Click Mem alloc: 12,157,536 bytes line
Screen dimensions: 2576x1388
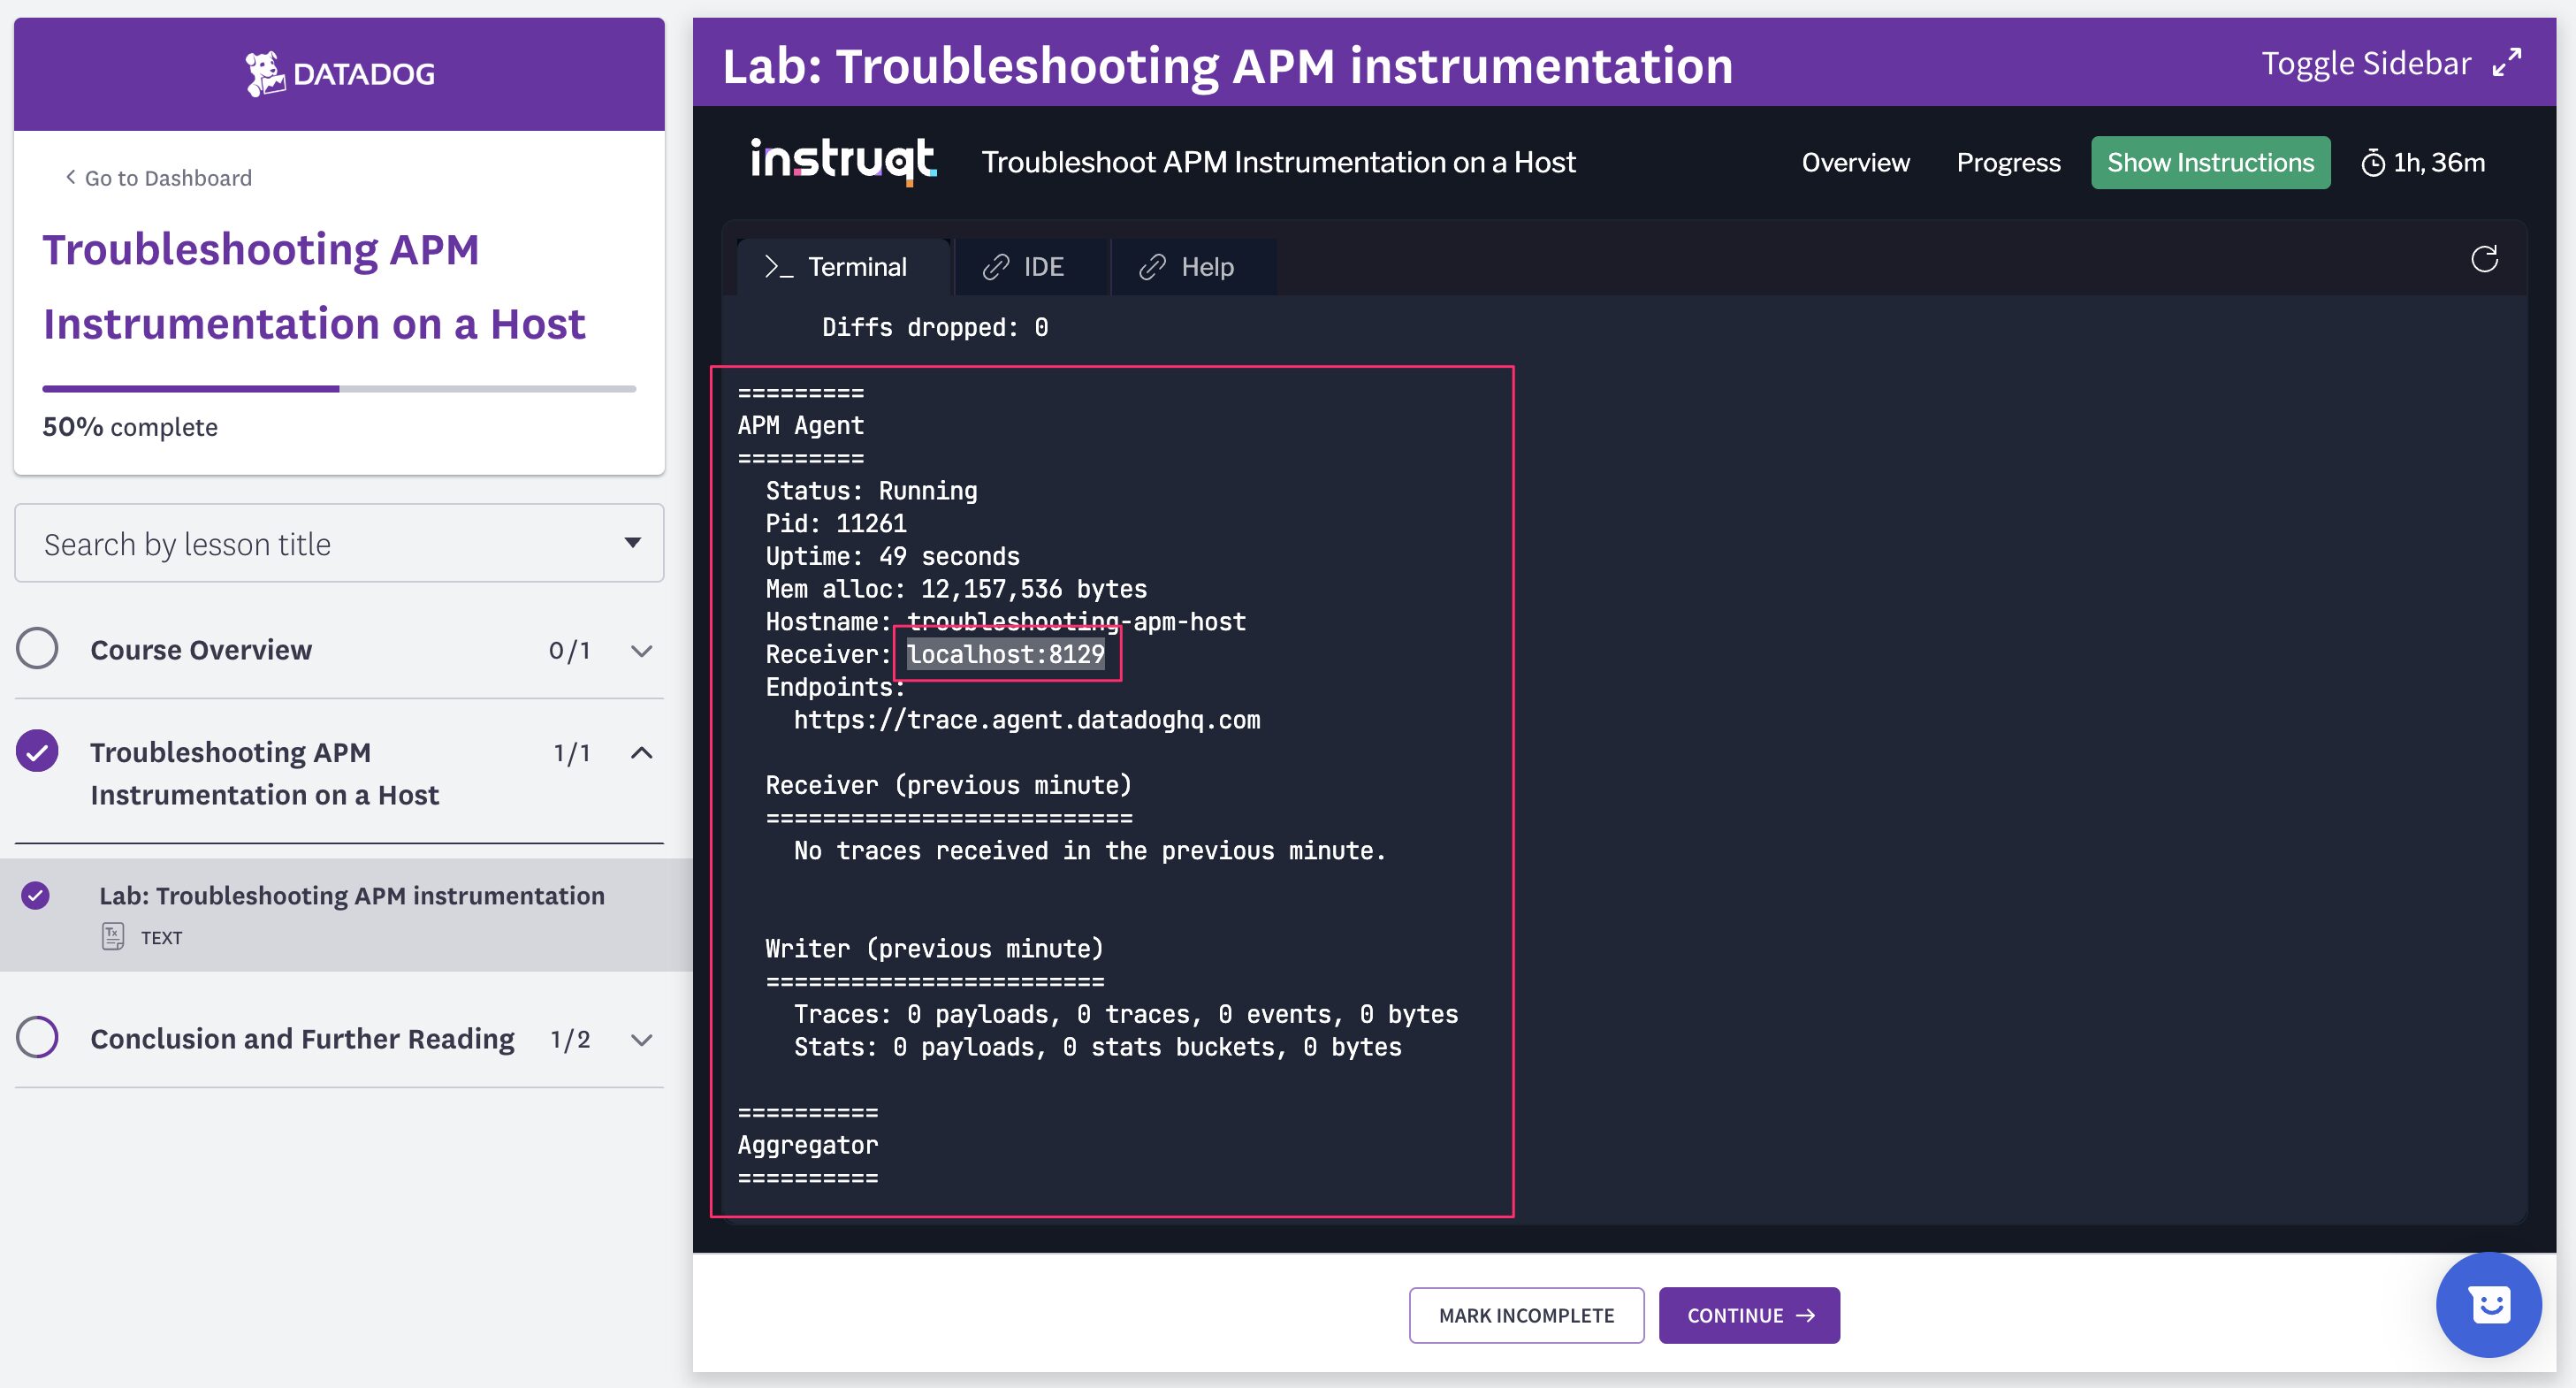point(956,589)
